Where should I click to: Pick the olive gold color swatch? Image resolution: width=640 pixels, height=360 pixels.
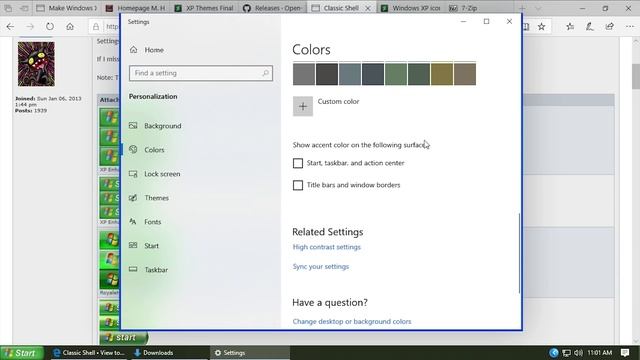click(442, 74)
